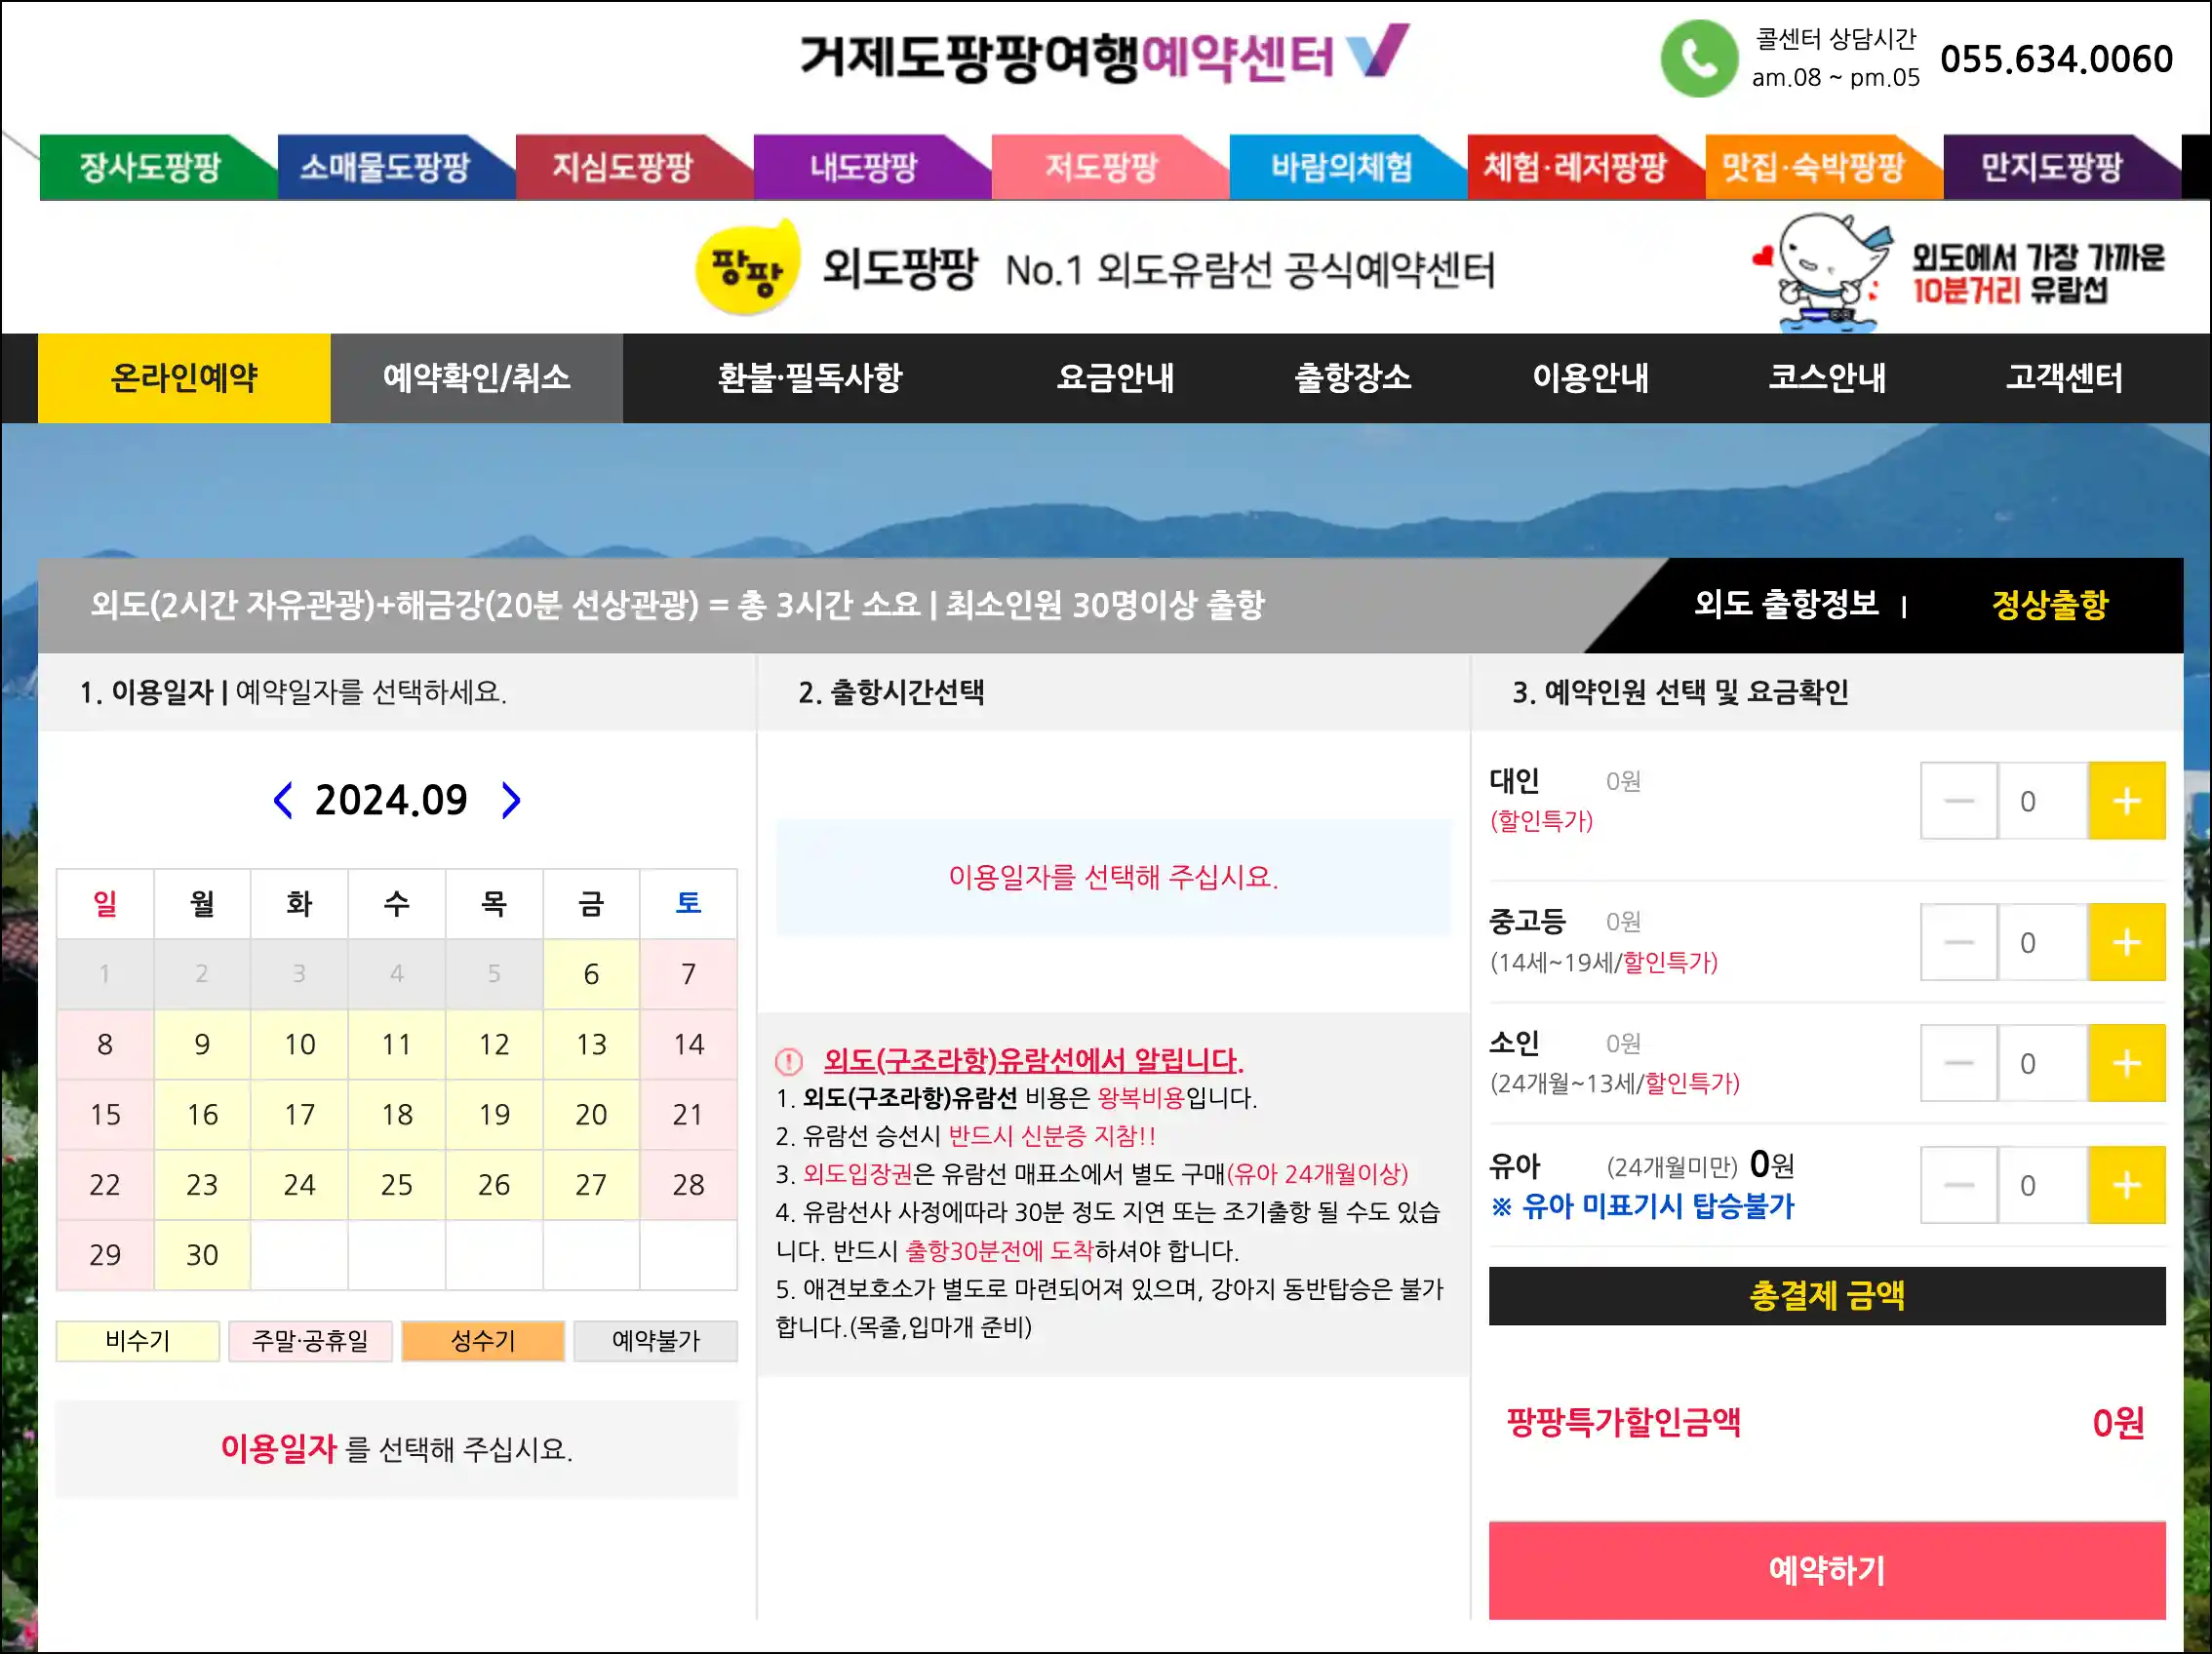The image size is (2212, 1654).
Task: Go to previous month in calendar
Action: click(284, 800)
